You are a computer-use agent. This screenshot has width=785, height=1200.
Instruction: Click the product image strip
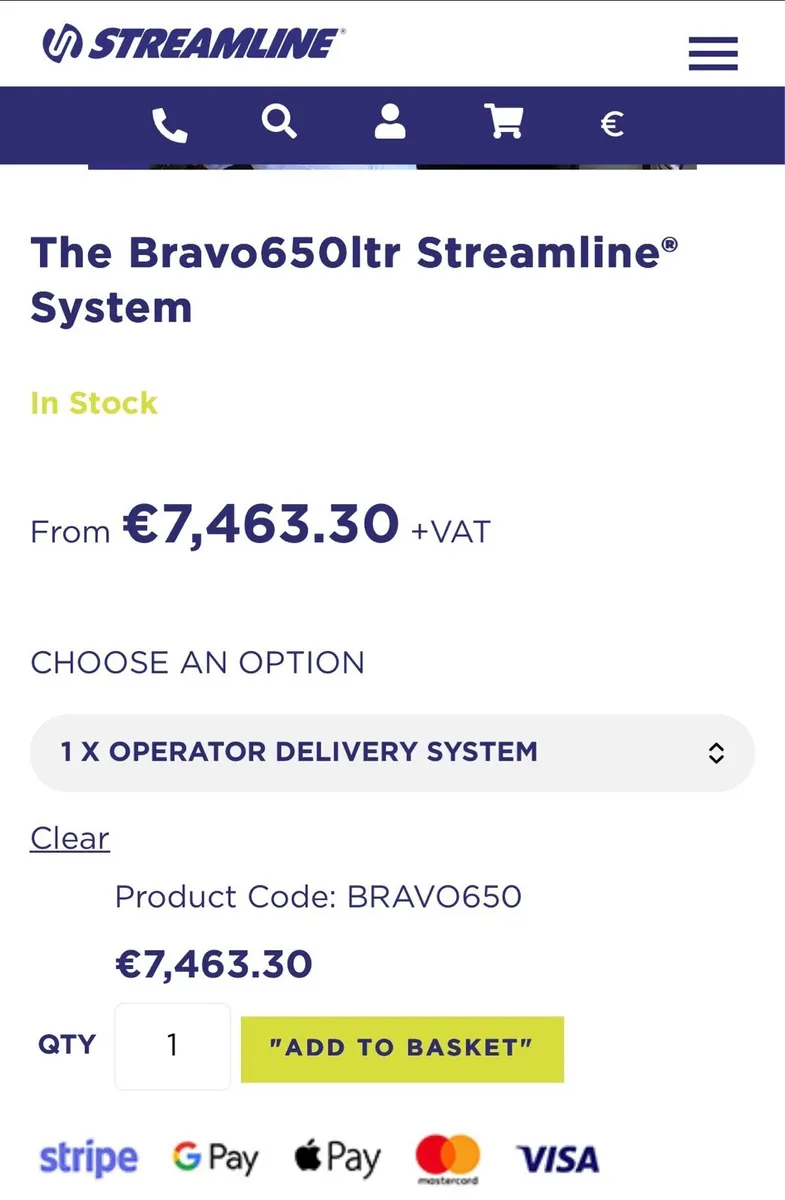tap(392, 166)
